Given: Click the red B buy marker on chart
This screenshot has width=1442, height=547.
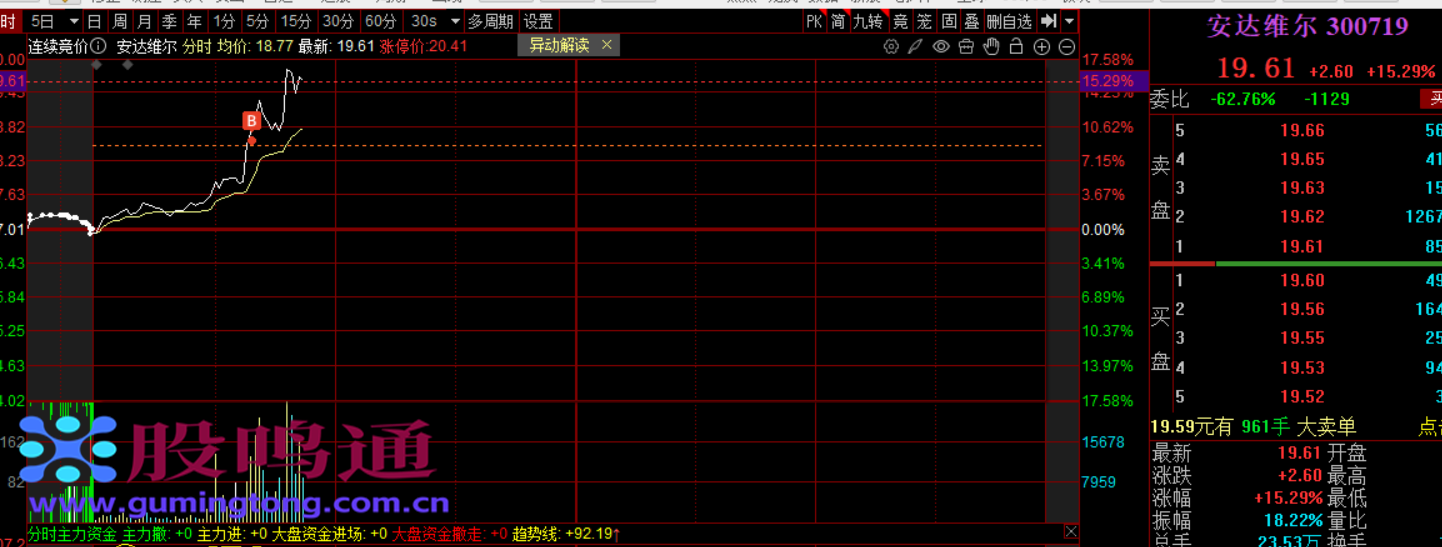Looking at the screenshot, I should 252,121.
